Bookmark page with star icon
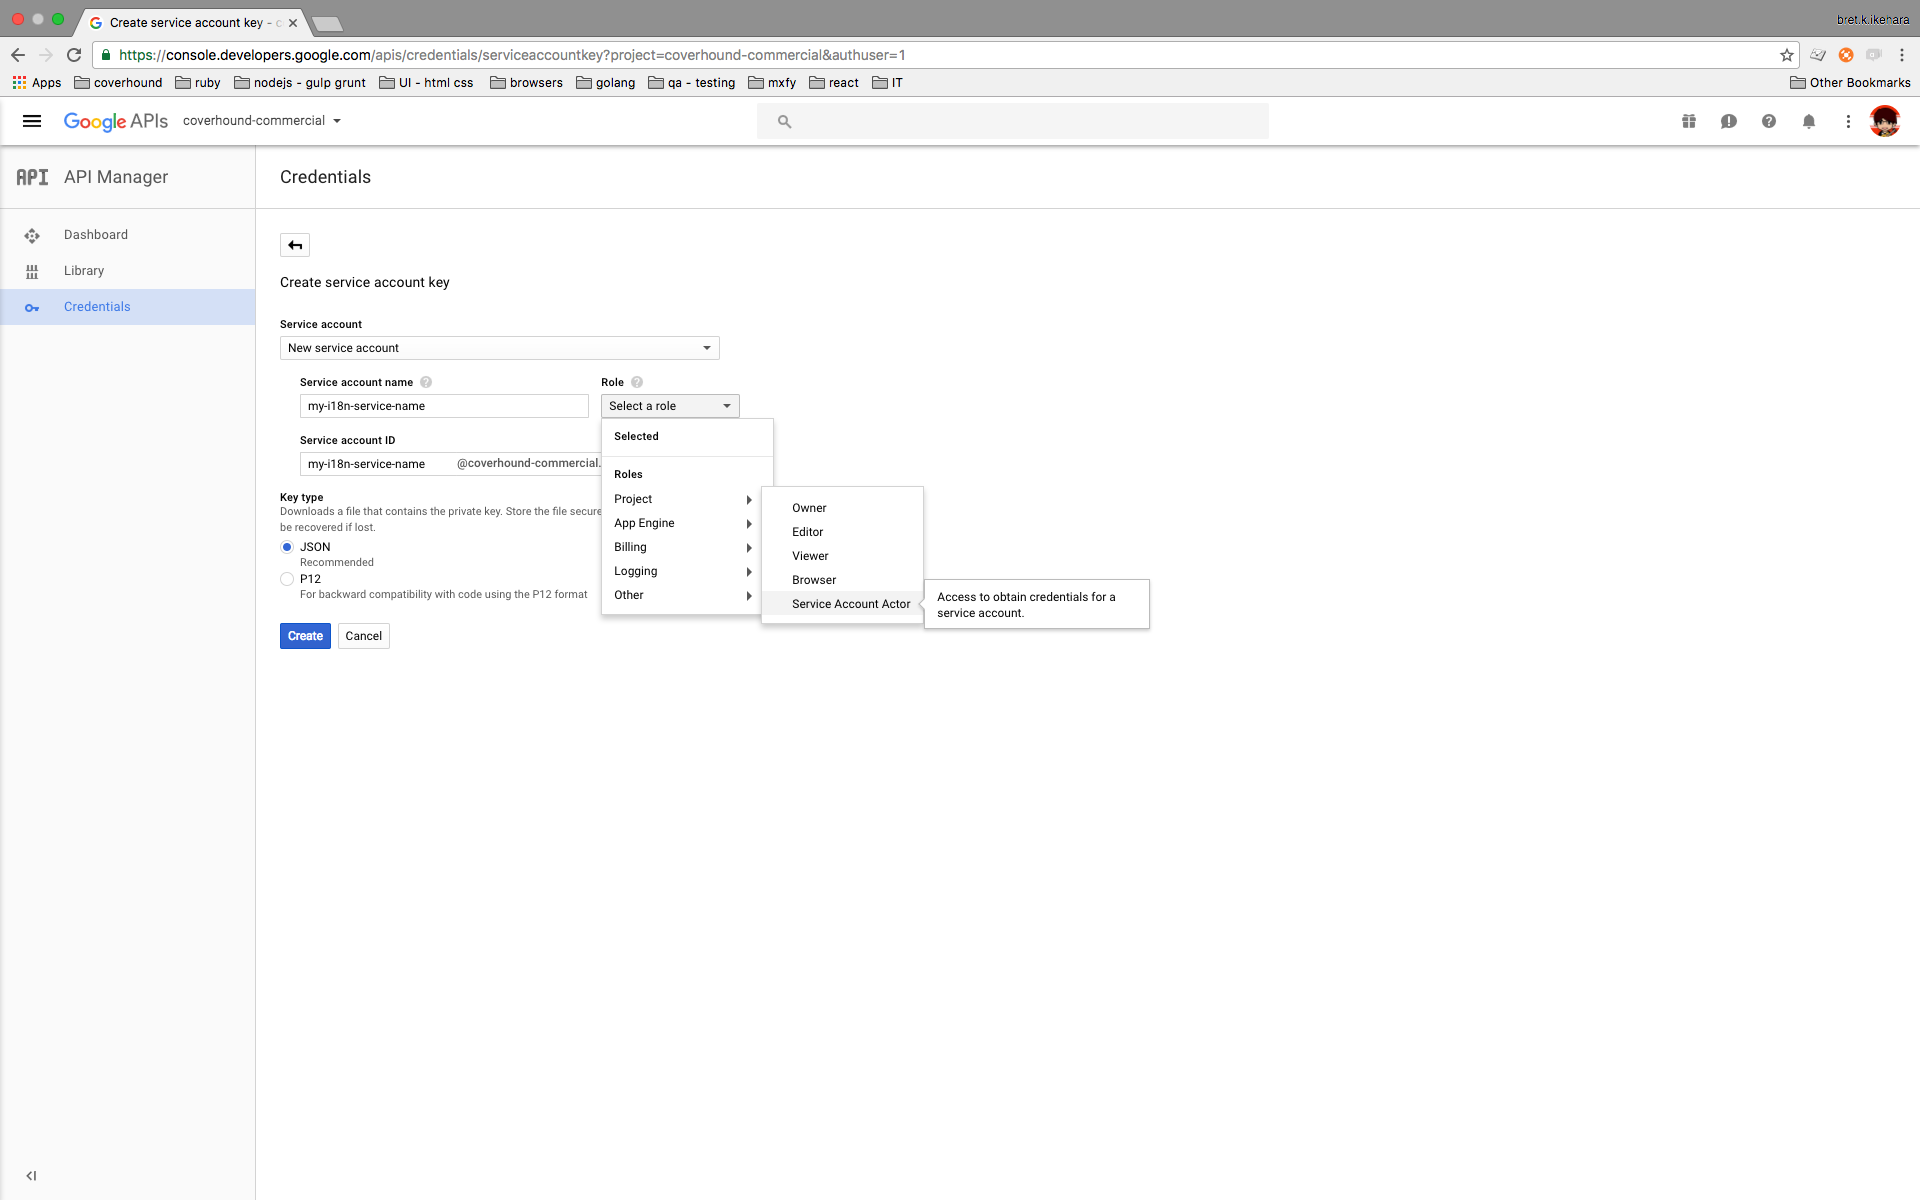 click(x=1786, y=55)
